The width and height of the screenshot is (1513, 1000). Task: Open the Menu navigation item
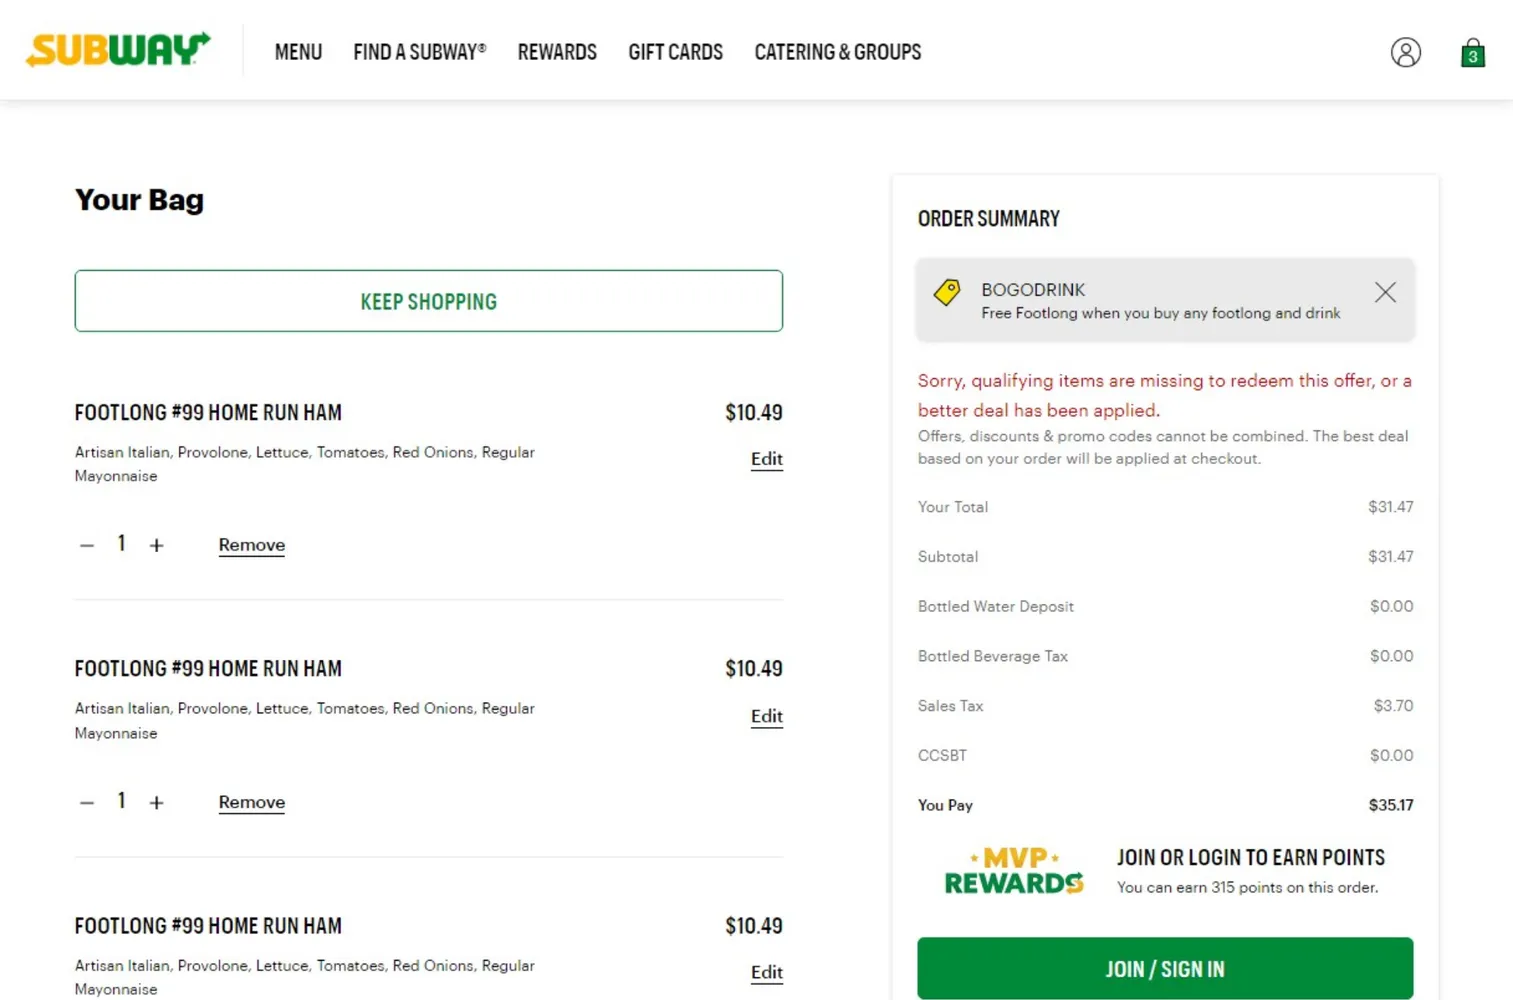pyautogui.click(x=298, y=52)
